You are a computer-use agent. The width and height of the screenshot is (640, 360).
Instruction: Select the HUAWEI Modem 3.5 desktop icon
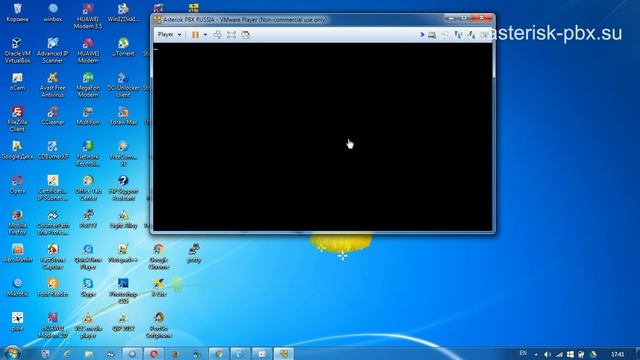coord(88,16)
